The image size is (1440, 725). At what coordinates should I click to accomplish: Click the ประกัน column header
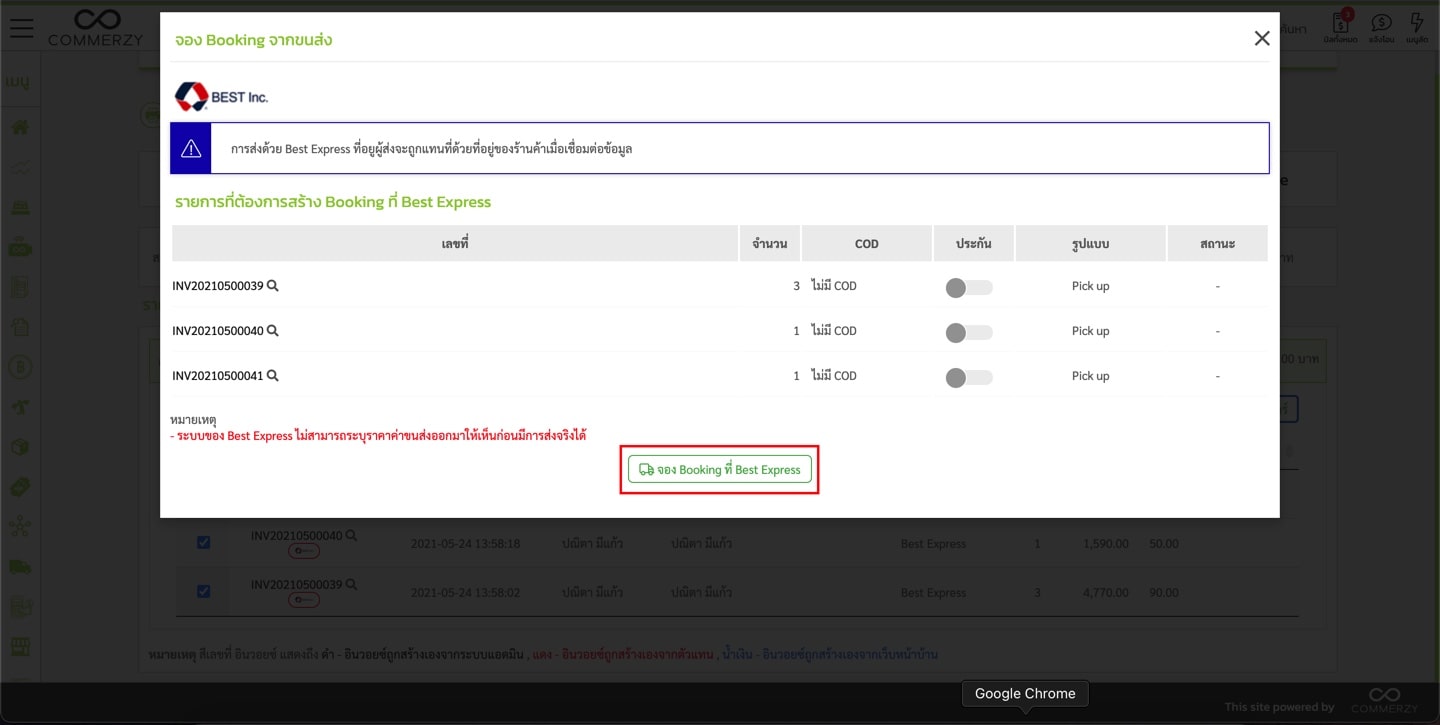click(974, 243)
